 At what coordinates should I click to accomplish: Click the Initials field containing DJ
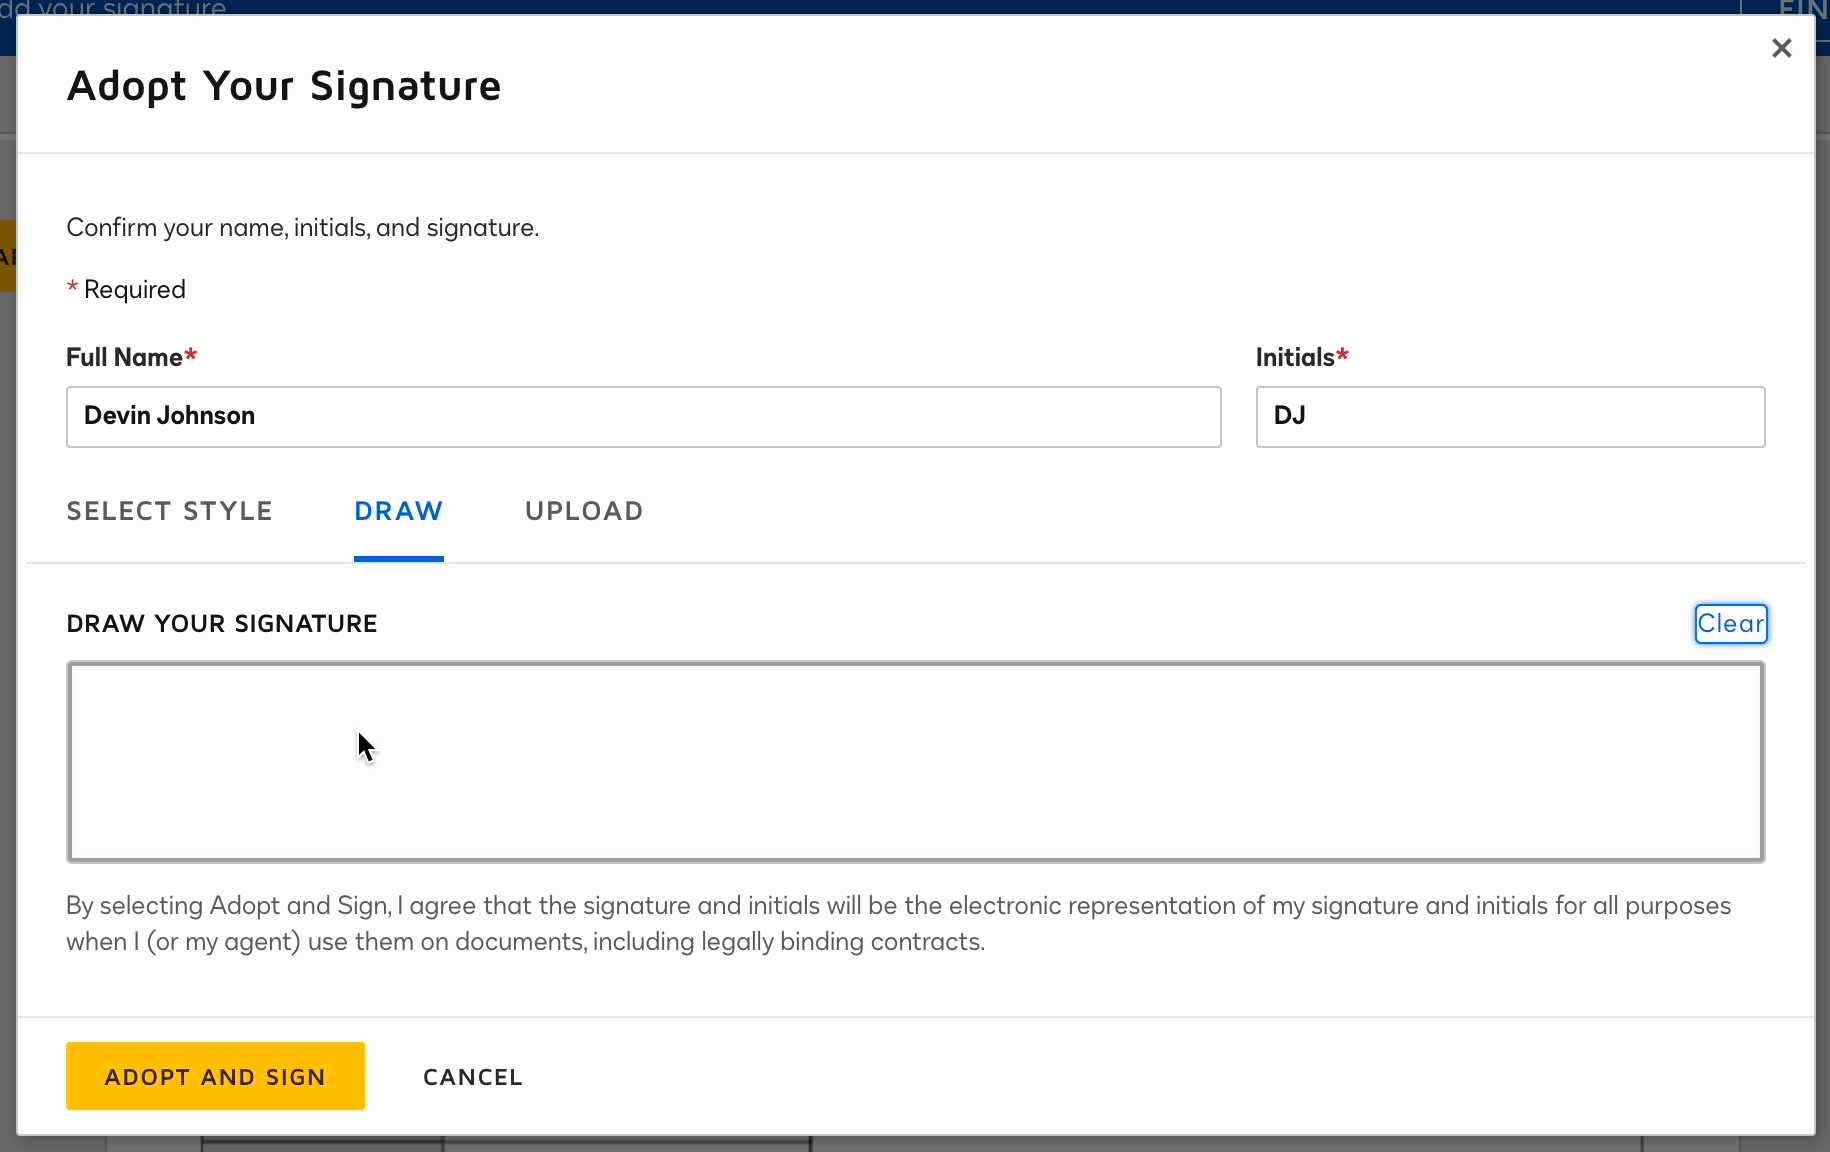coord(1509,416)
